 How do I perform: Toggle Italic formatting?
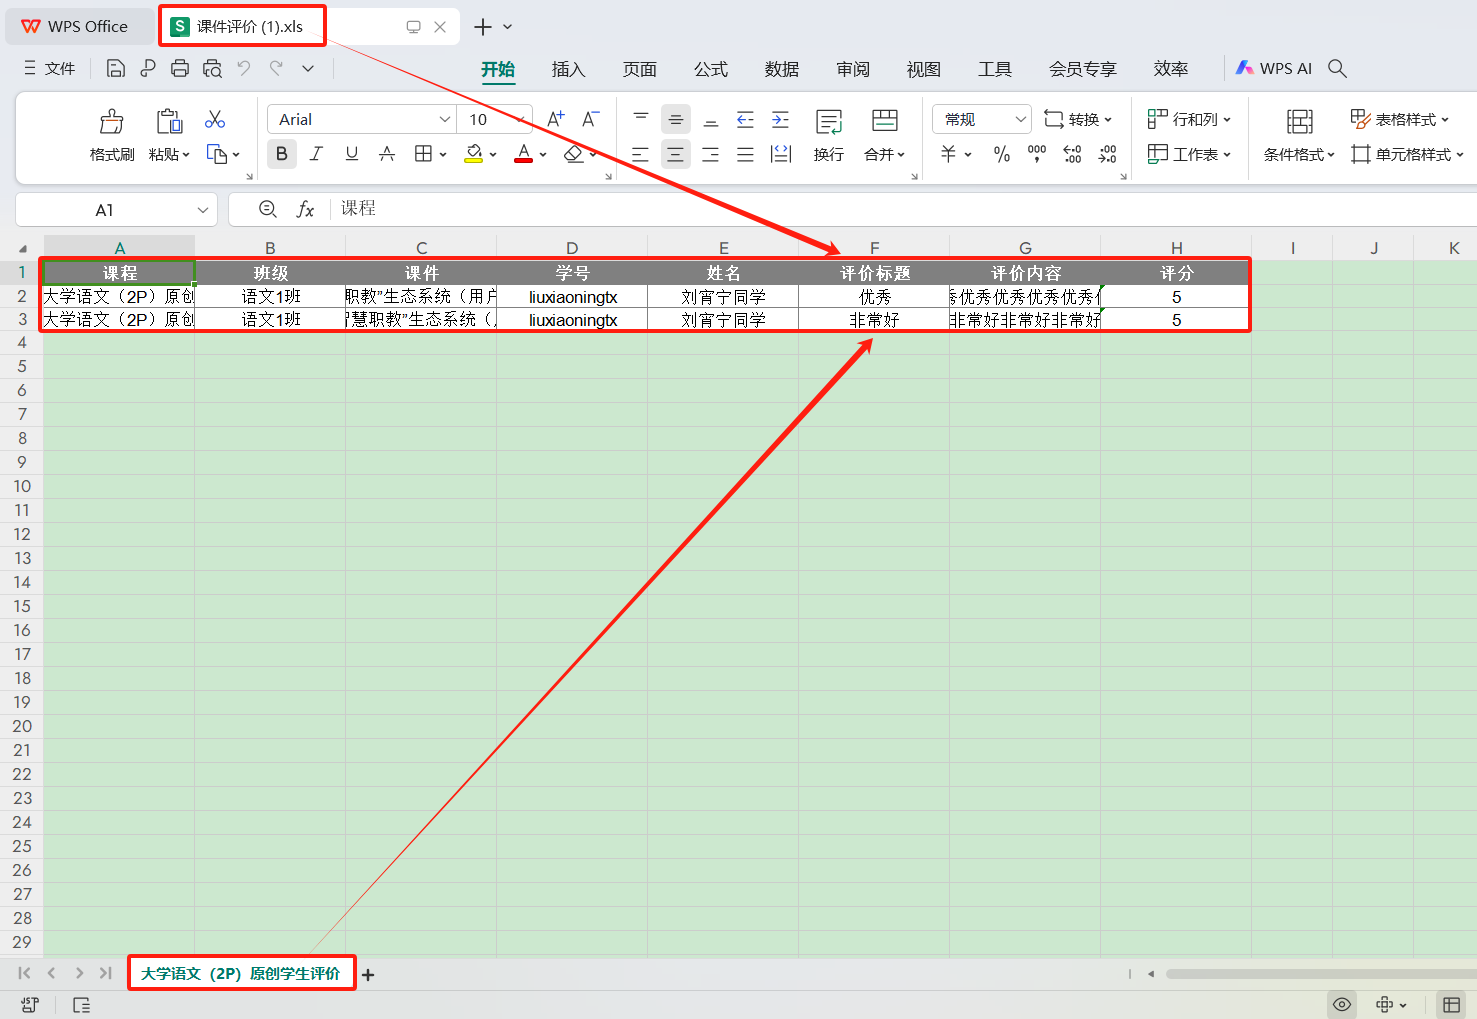coord(316,154)
